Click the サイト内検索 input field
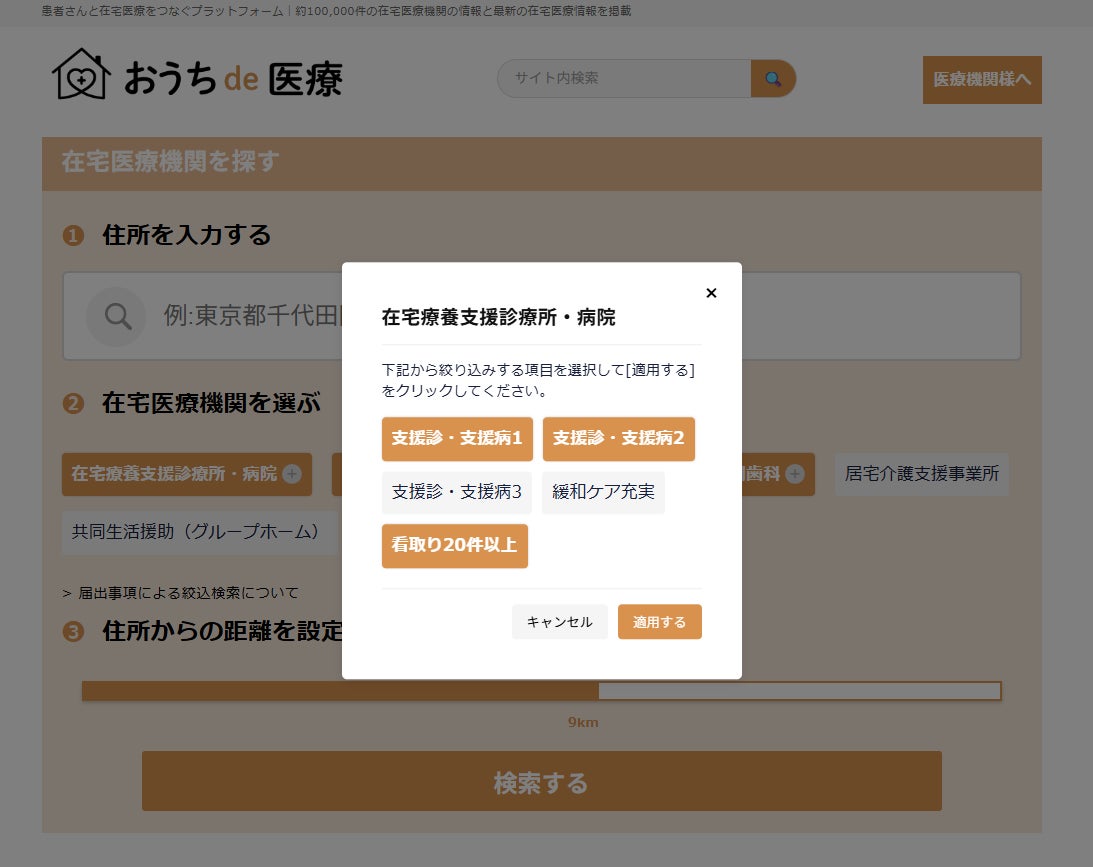This screenshot has height=867, width=1093. point(625,79)
